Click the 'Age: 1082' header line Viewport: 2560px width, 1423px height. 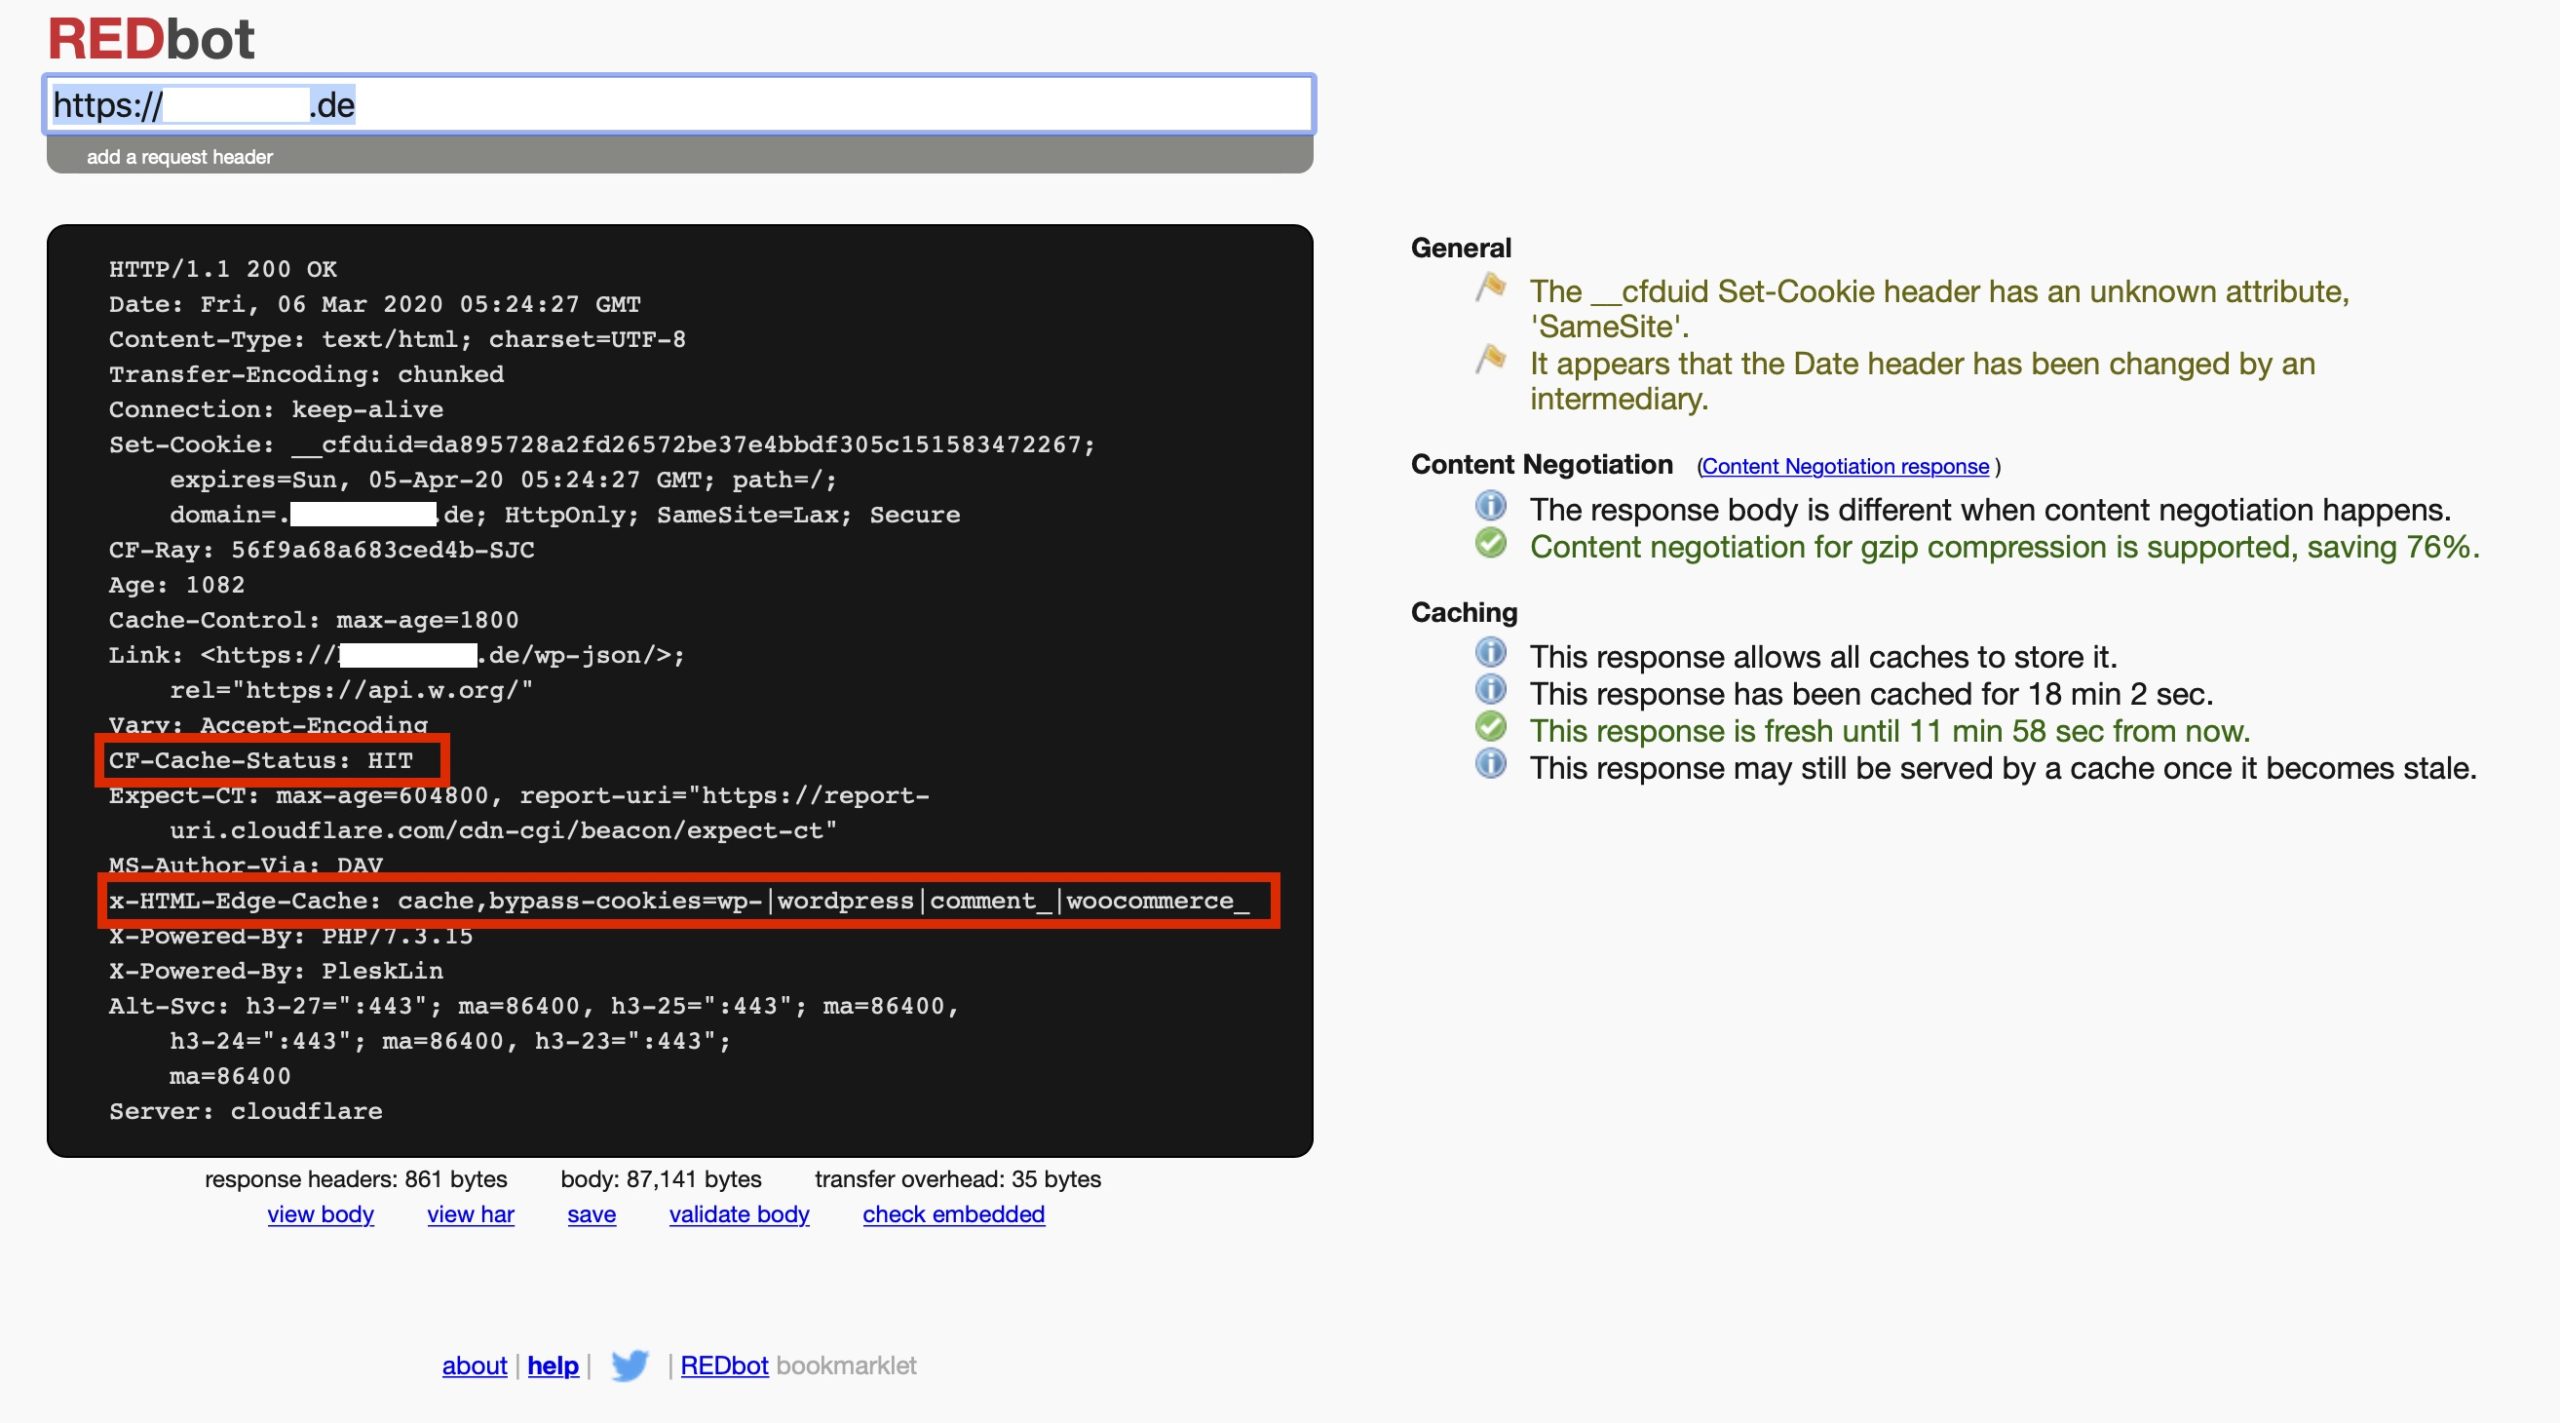coord(176,585)
